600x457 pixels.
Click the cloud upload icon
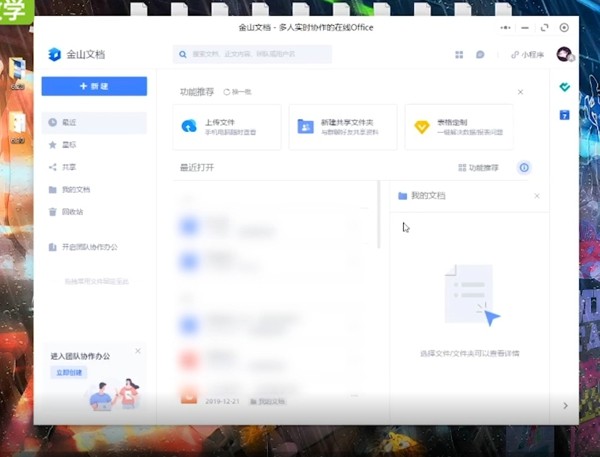(189, 126)
